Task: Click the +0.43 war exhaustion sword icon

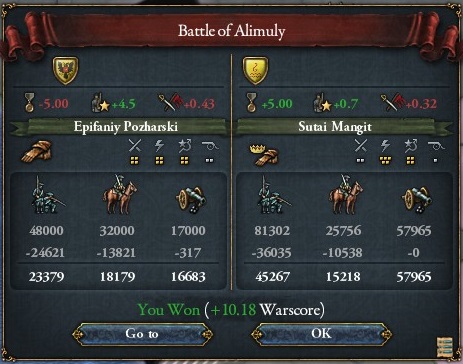Action: coord(170,103)
